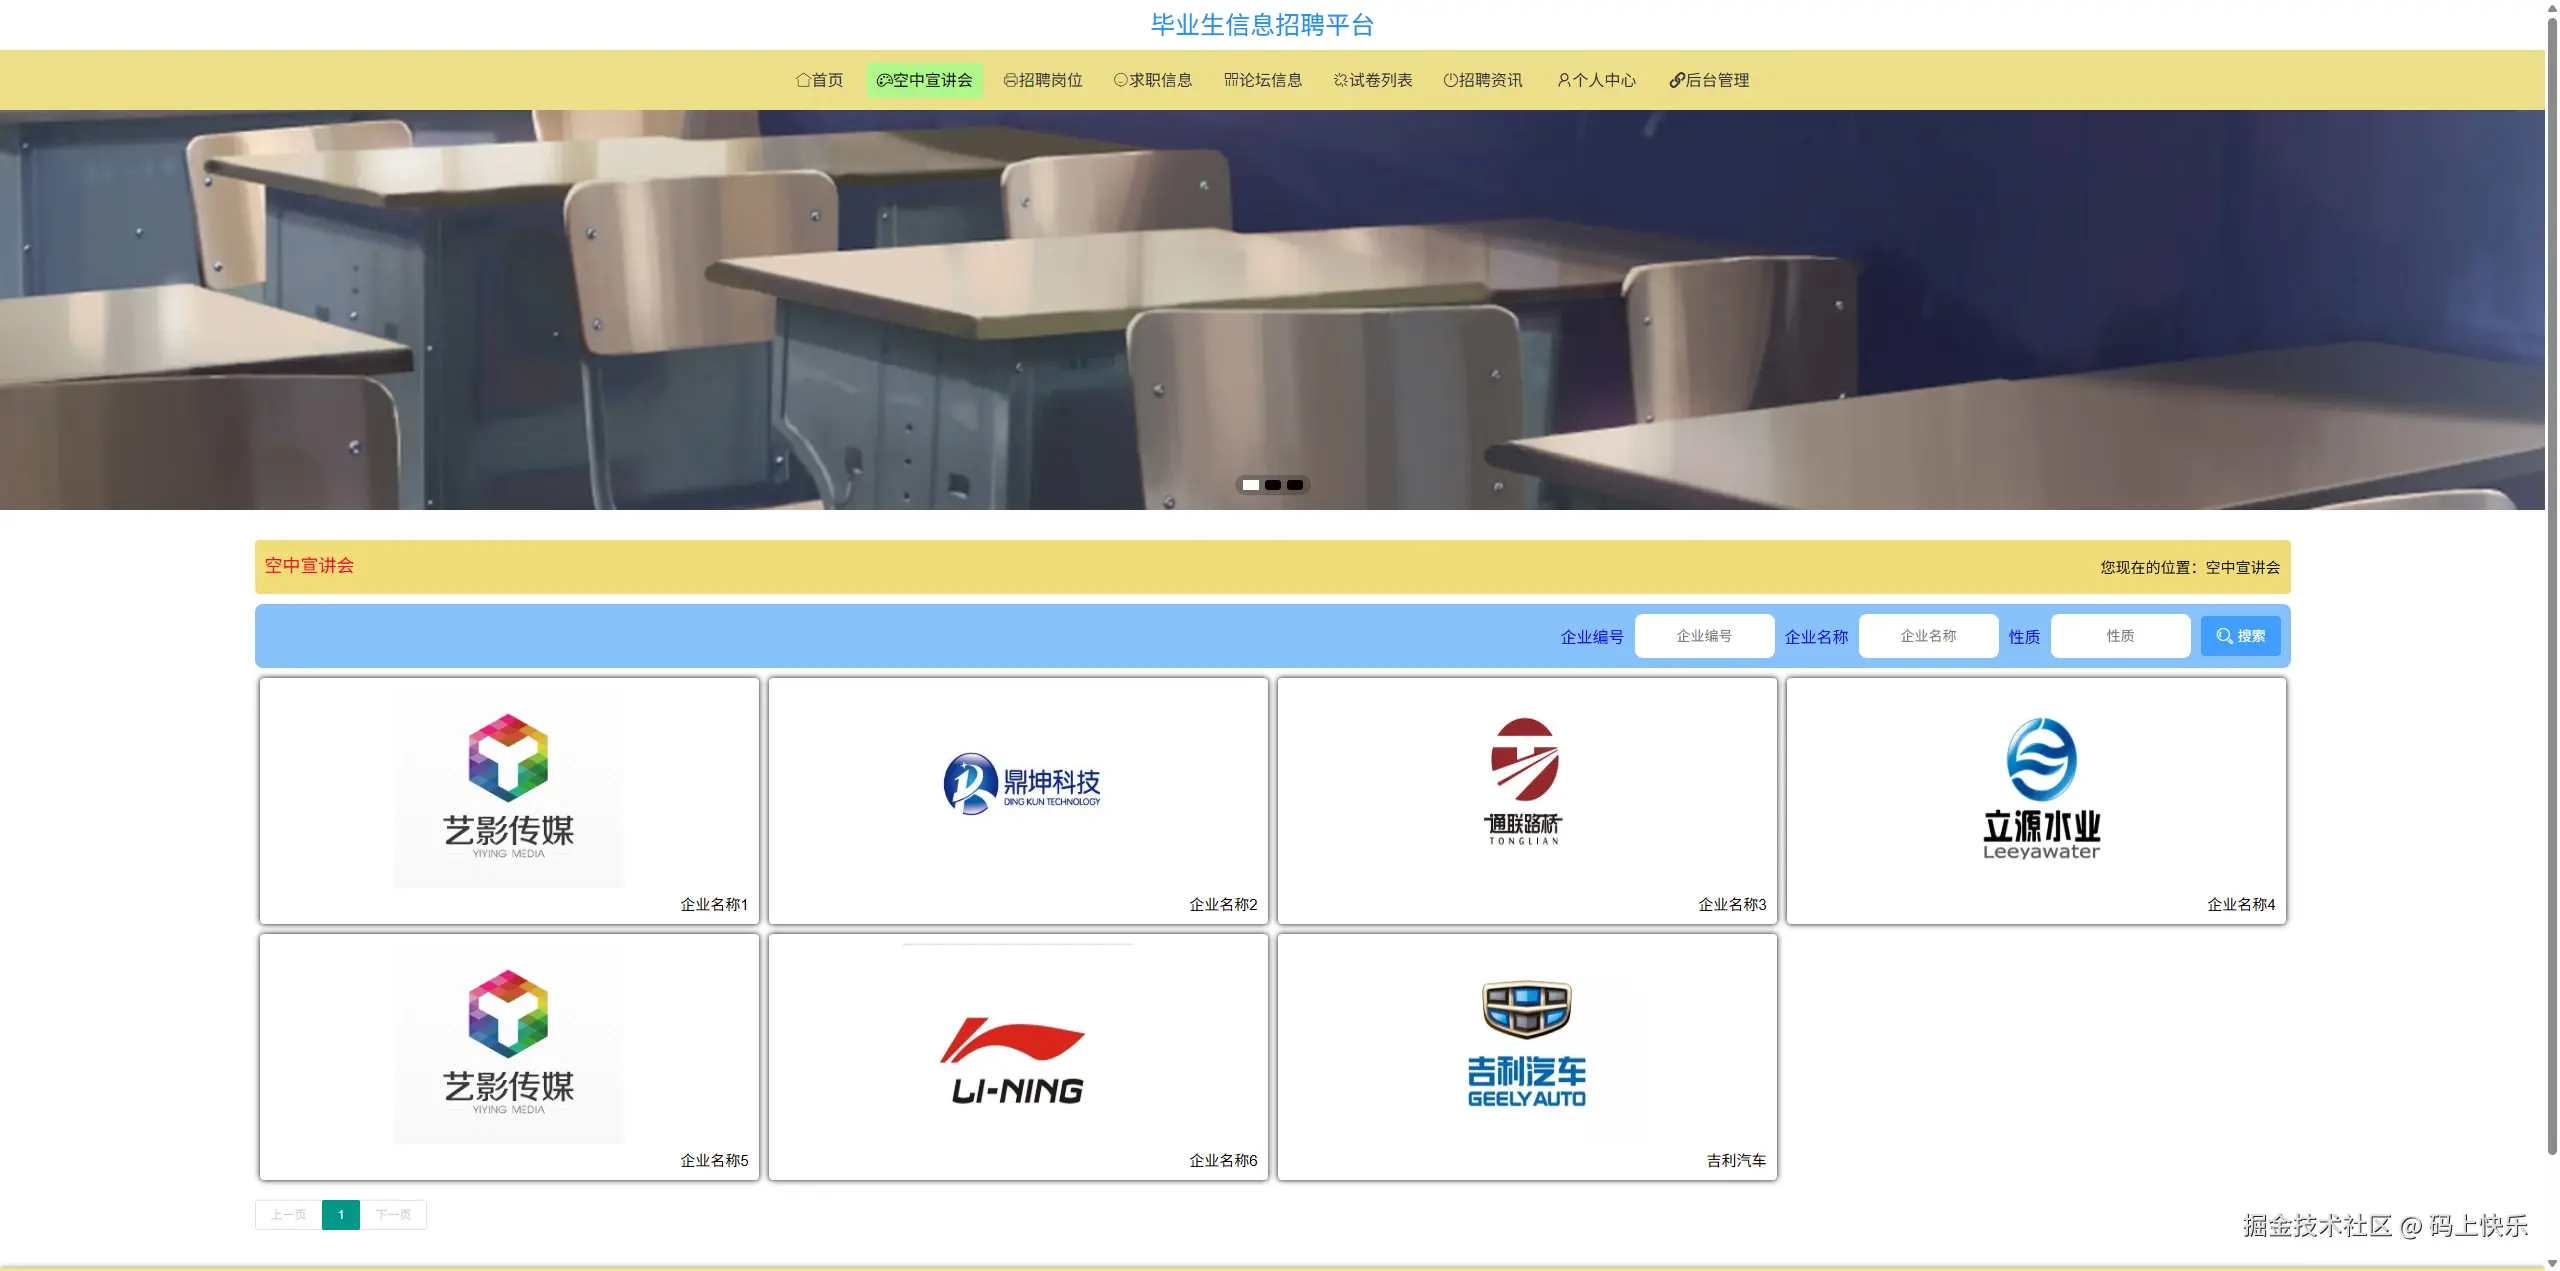The image size is (2560, 1271).
Task: Open 求职信息 from the navigation bar
Action: click(x=1153, y=80)
